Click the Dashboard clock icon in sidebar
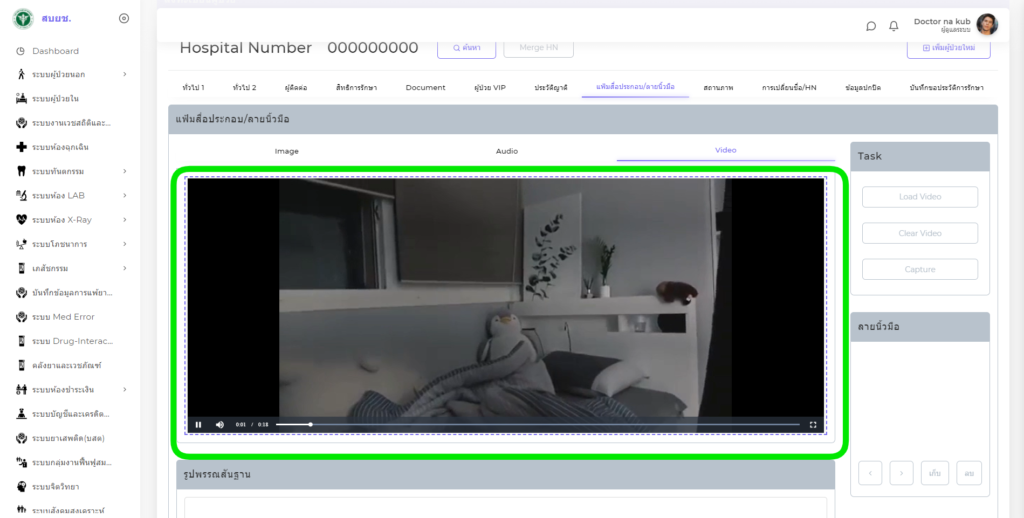1024x518 pixels. click(x=21, y=51)
